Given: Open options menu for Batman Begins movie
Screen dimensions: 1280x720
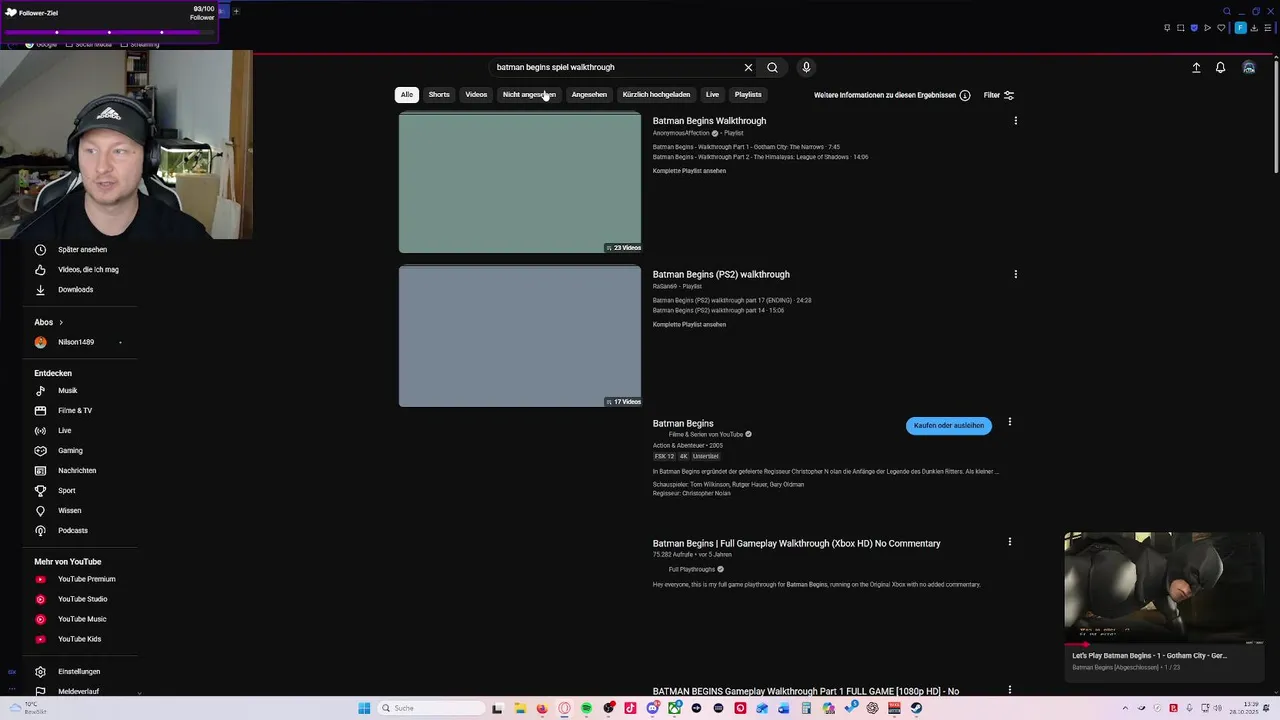Looking at the screenshot, I should (x=1009, y=422).
